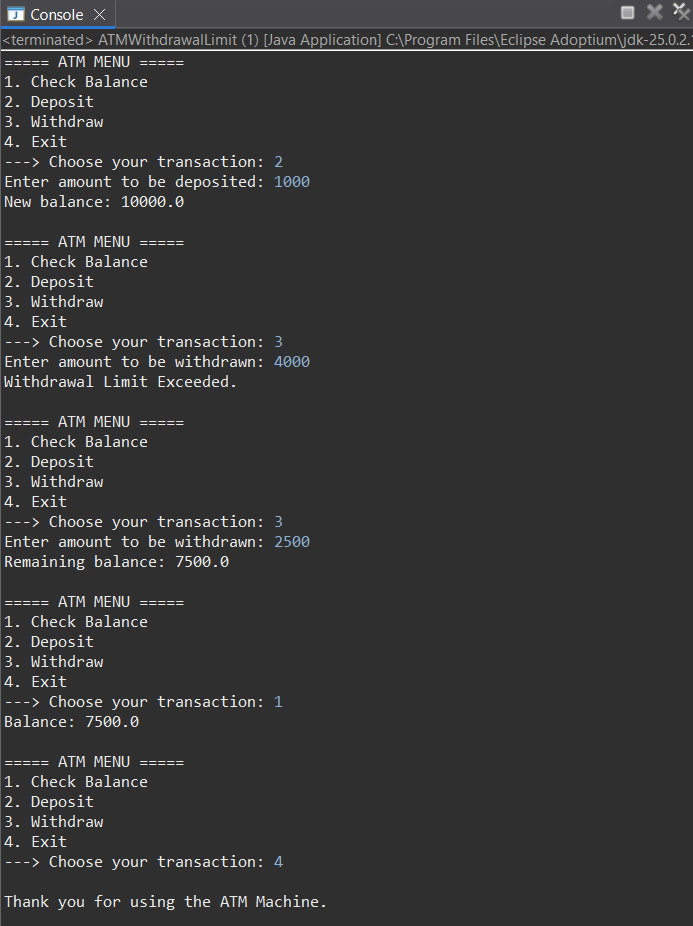The height and width of the screenshot is (926, 693).
Task: Click the '4. Exit' menu option text
Action: coord(33,141)
